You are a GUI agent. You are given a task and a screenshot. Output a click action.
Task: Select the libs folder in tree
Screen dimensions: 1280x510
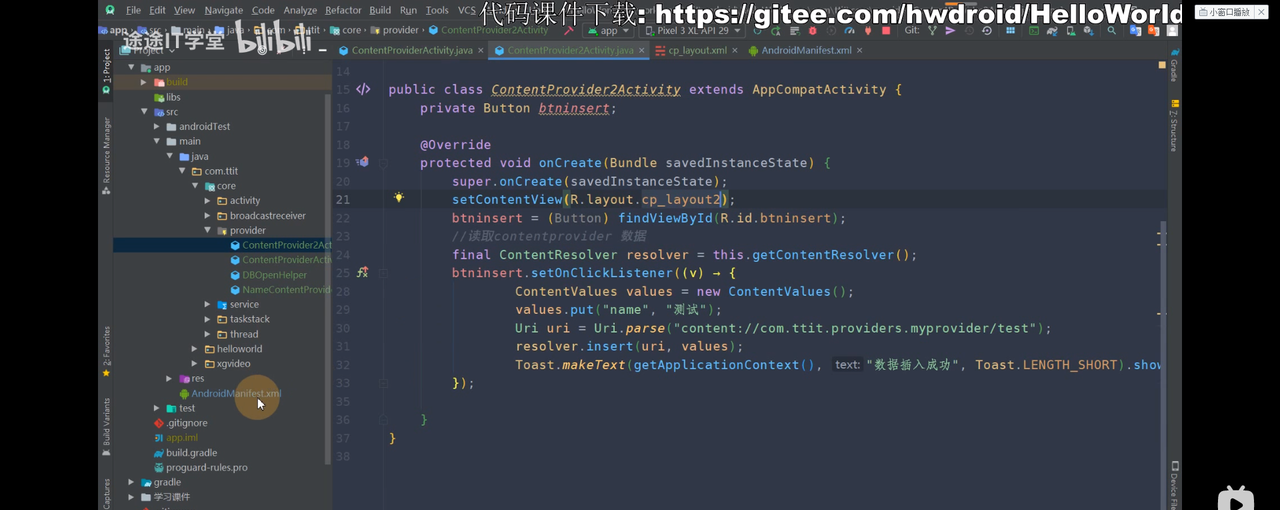click(173, 97)
